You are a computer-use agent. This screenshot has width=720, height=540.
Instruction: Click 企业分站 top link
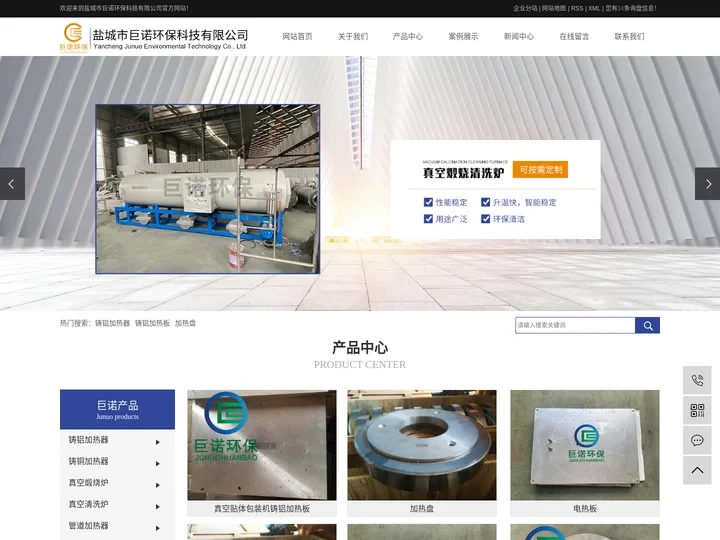pyautogui.click(x=525, y=8)
